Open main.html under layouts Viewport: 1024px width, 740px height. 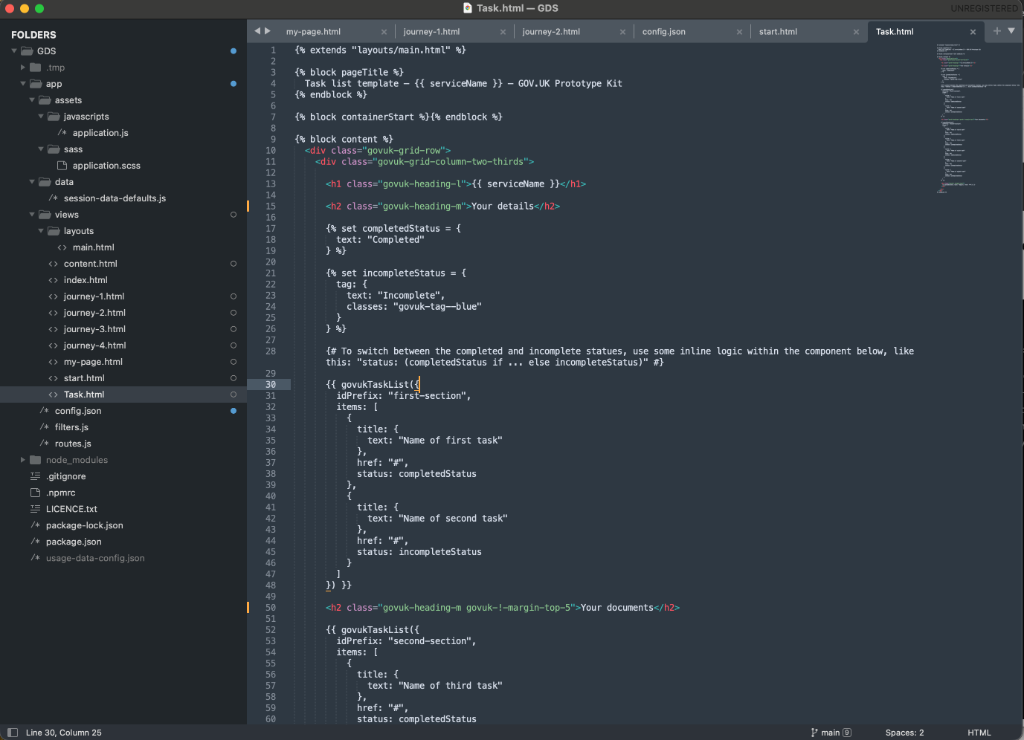(x=93, y=247)
